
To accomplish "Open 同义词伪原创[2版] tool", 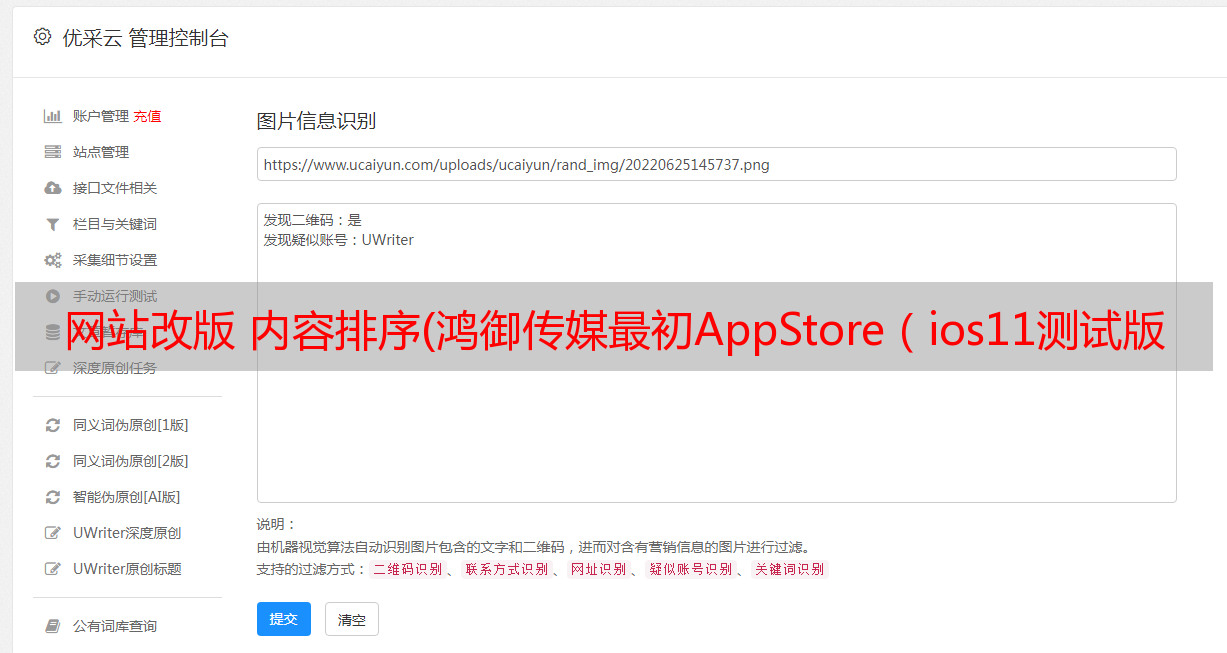I will click(130, 461).
